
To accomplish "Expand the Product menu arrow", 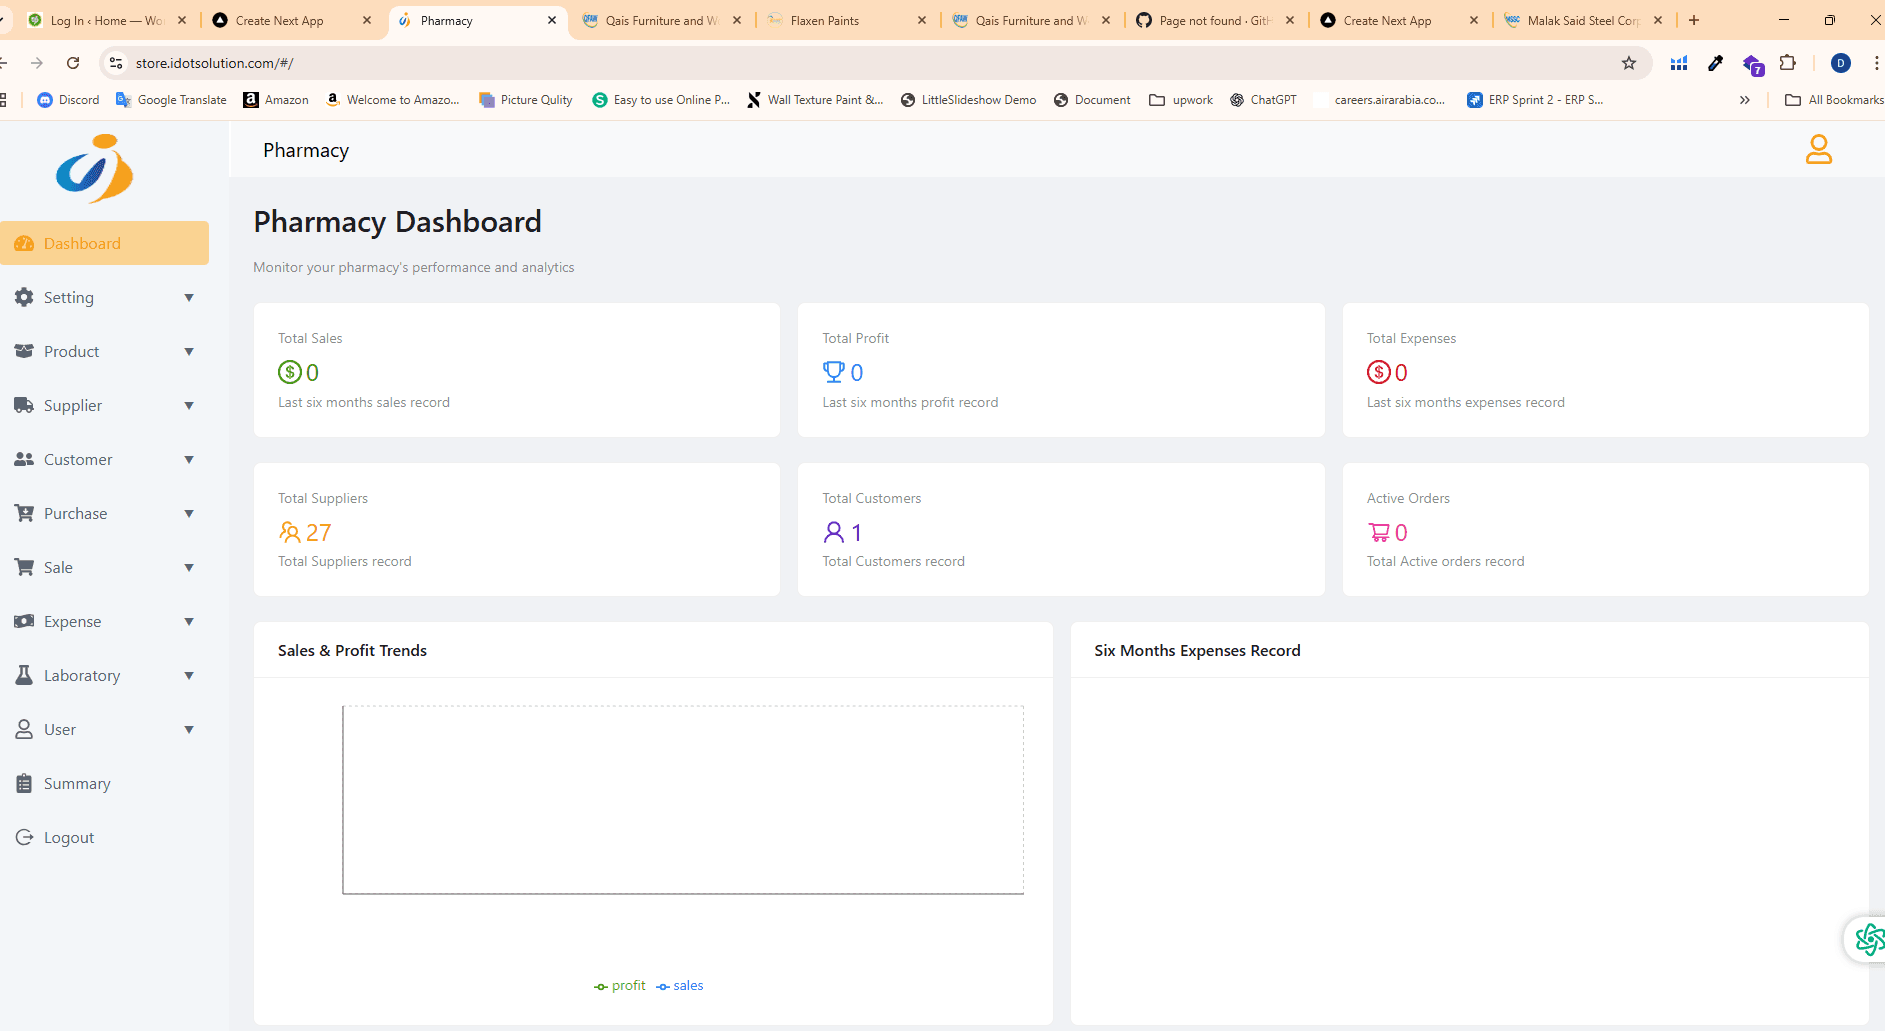I will [x=189, y=351].
